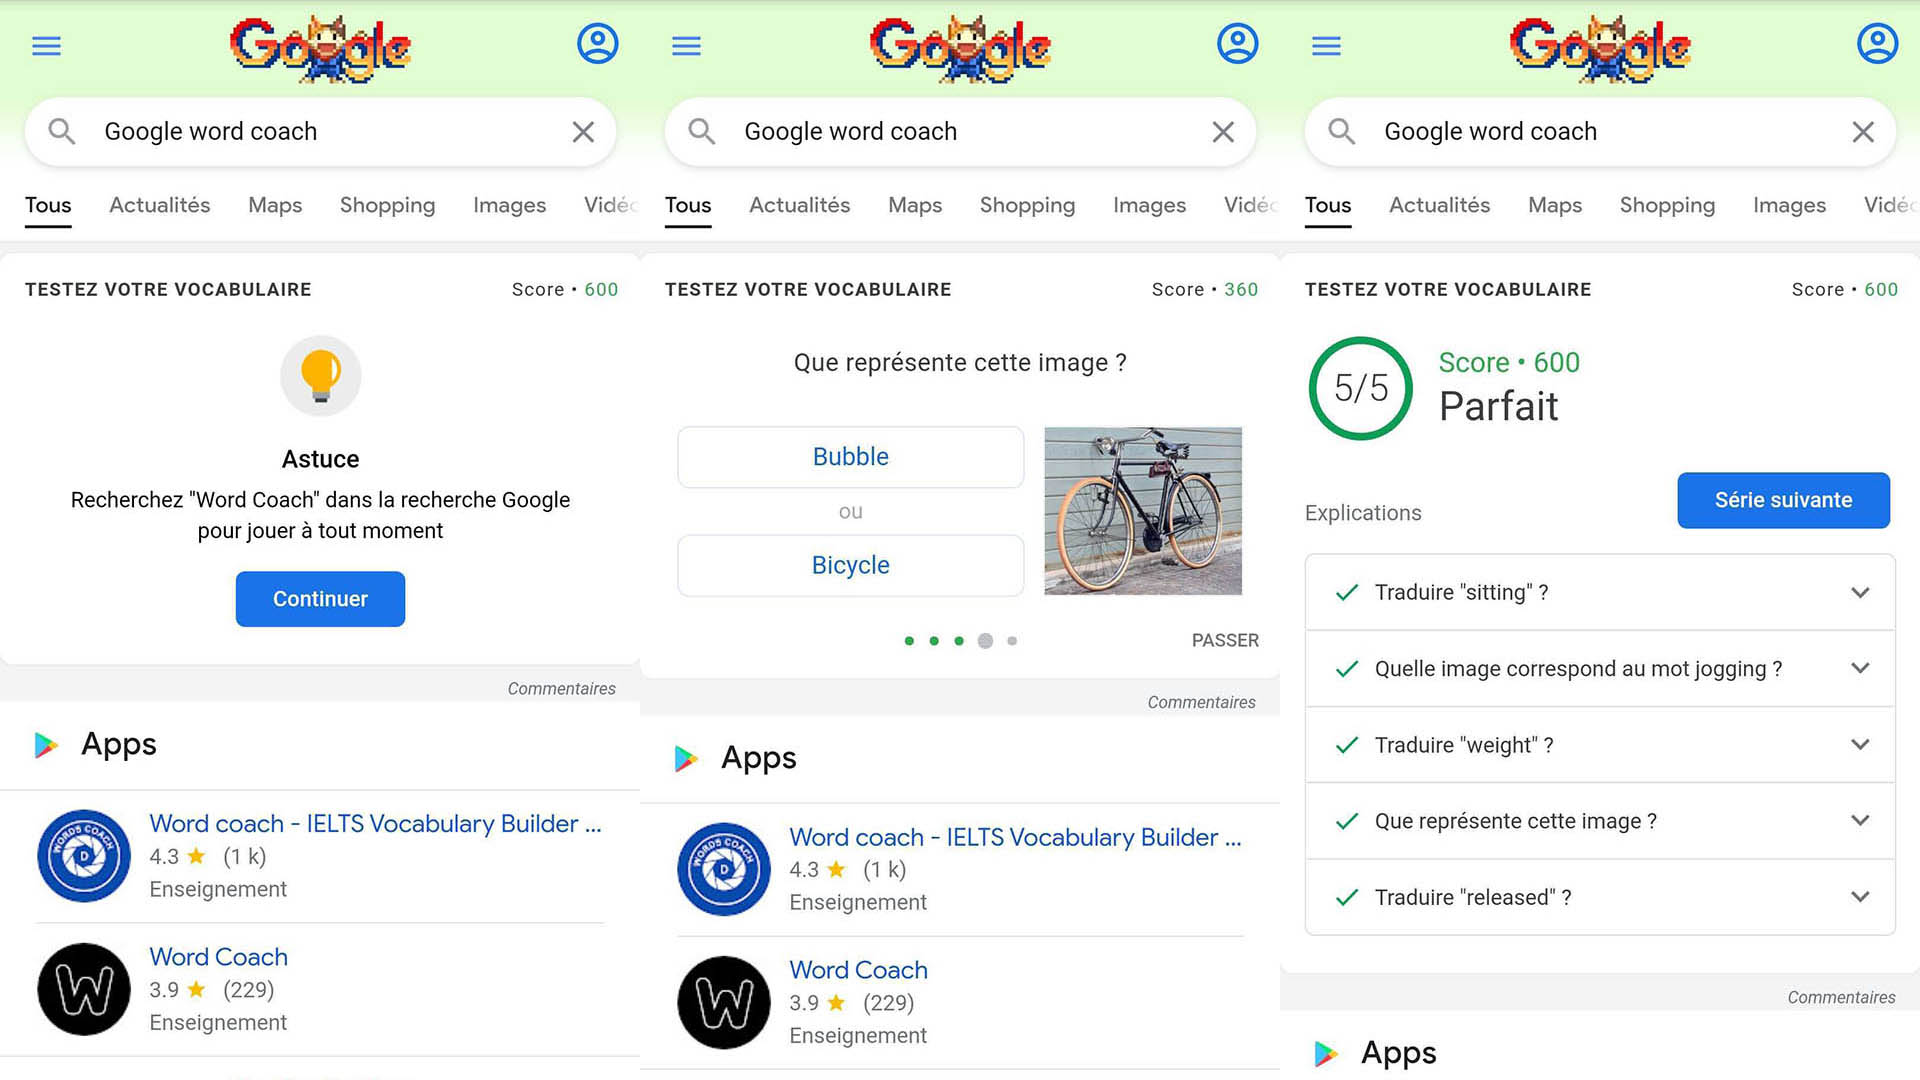Click the Google hamburger menu icon (right panel)
The width and height of the screenshot is (1920, 1080).
[x=1325, y=46]
